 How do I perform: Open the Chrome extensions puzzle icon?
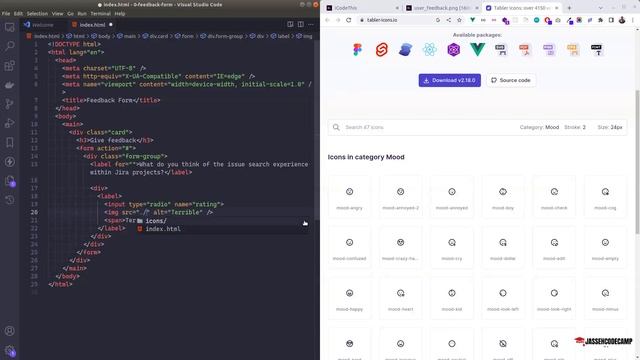(600, 20)
